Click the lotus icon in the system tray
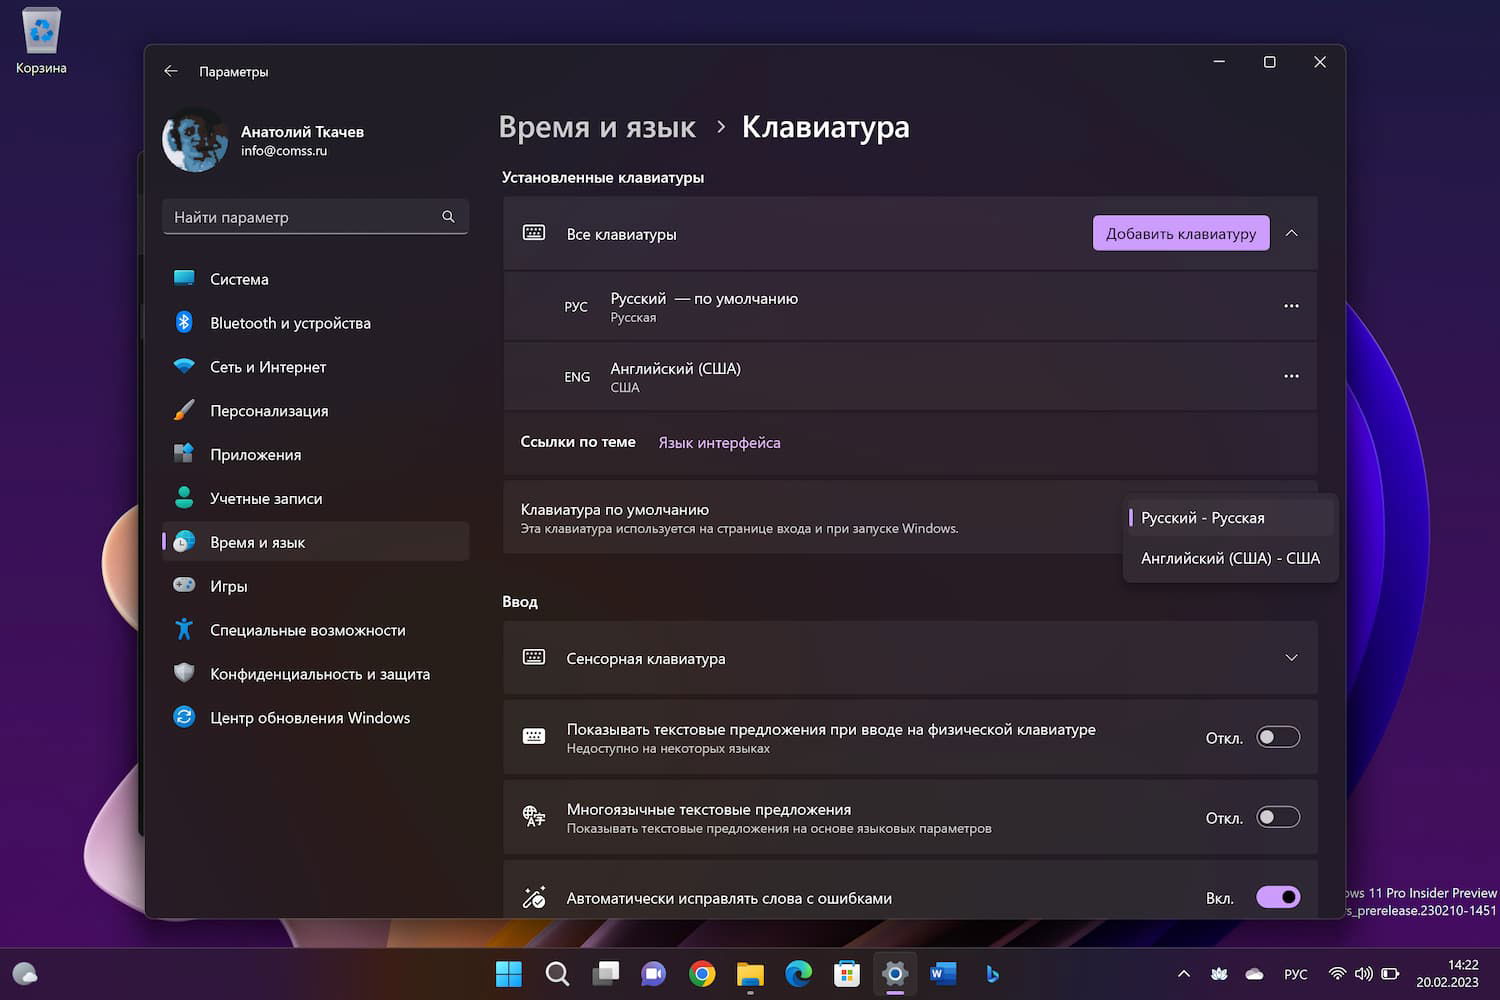The width and height of the screenshot is (1500, 1000). (x=1219, y=974)
